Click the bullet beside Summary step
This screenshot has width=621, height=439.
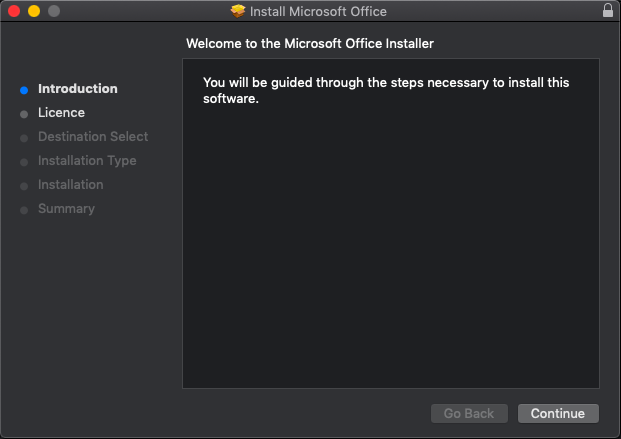[24, 210]
